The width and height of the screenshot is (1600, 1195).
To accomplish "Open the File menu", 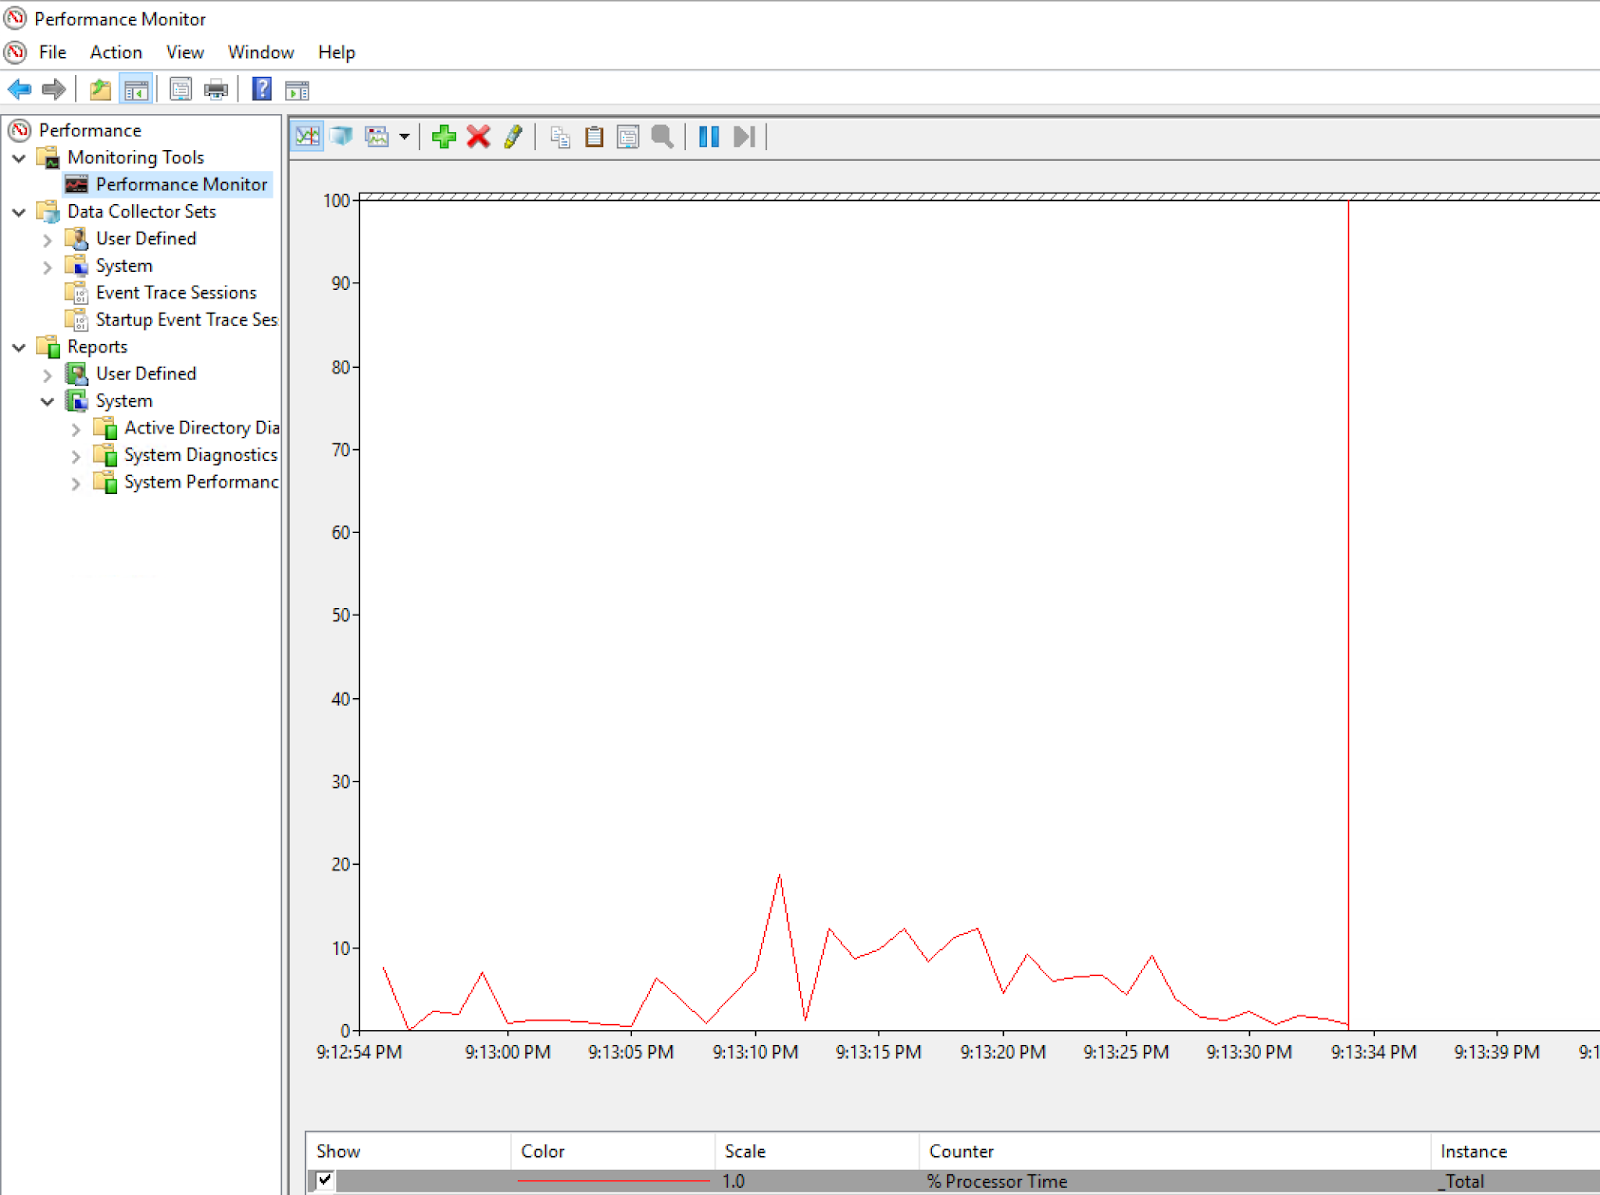I will (x=53, y=52).
